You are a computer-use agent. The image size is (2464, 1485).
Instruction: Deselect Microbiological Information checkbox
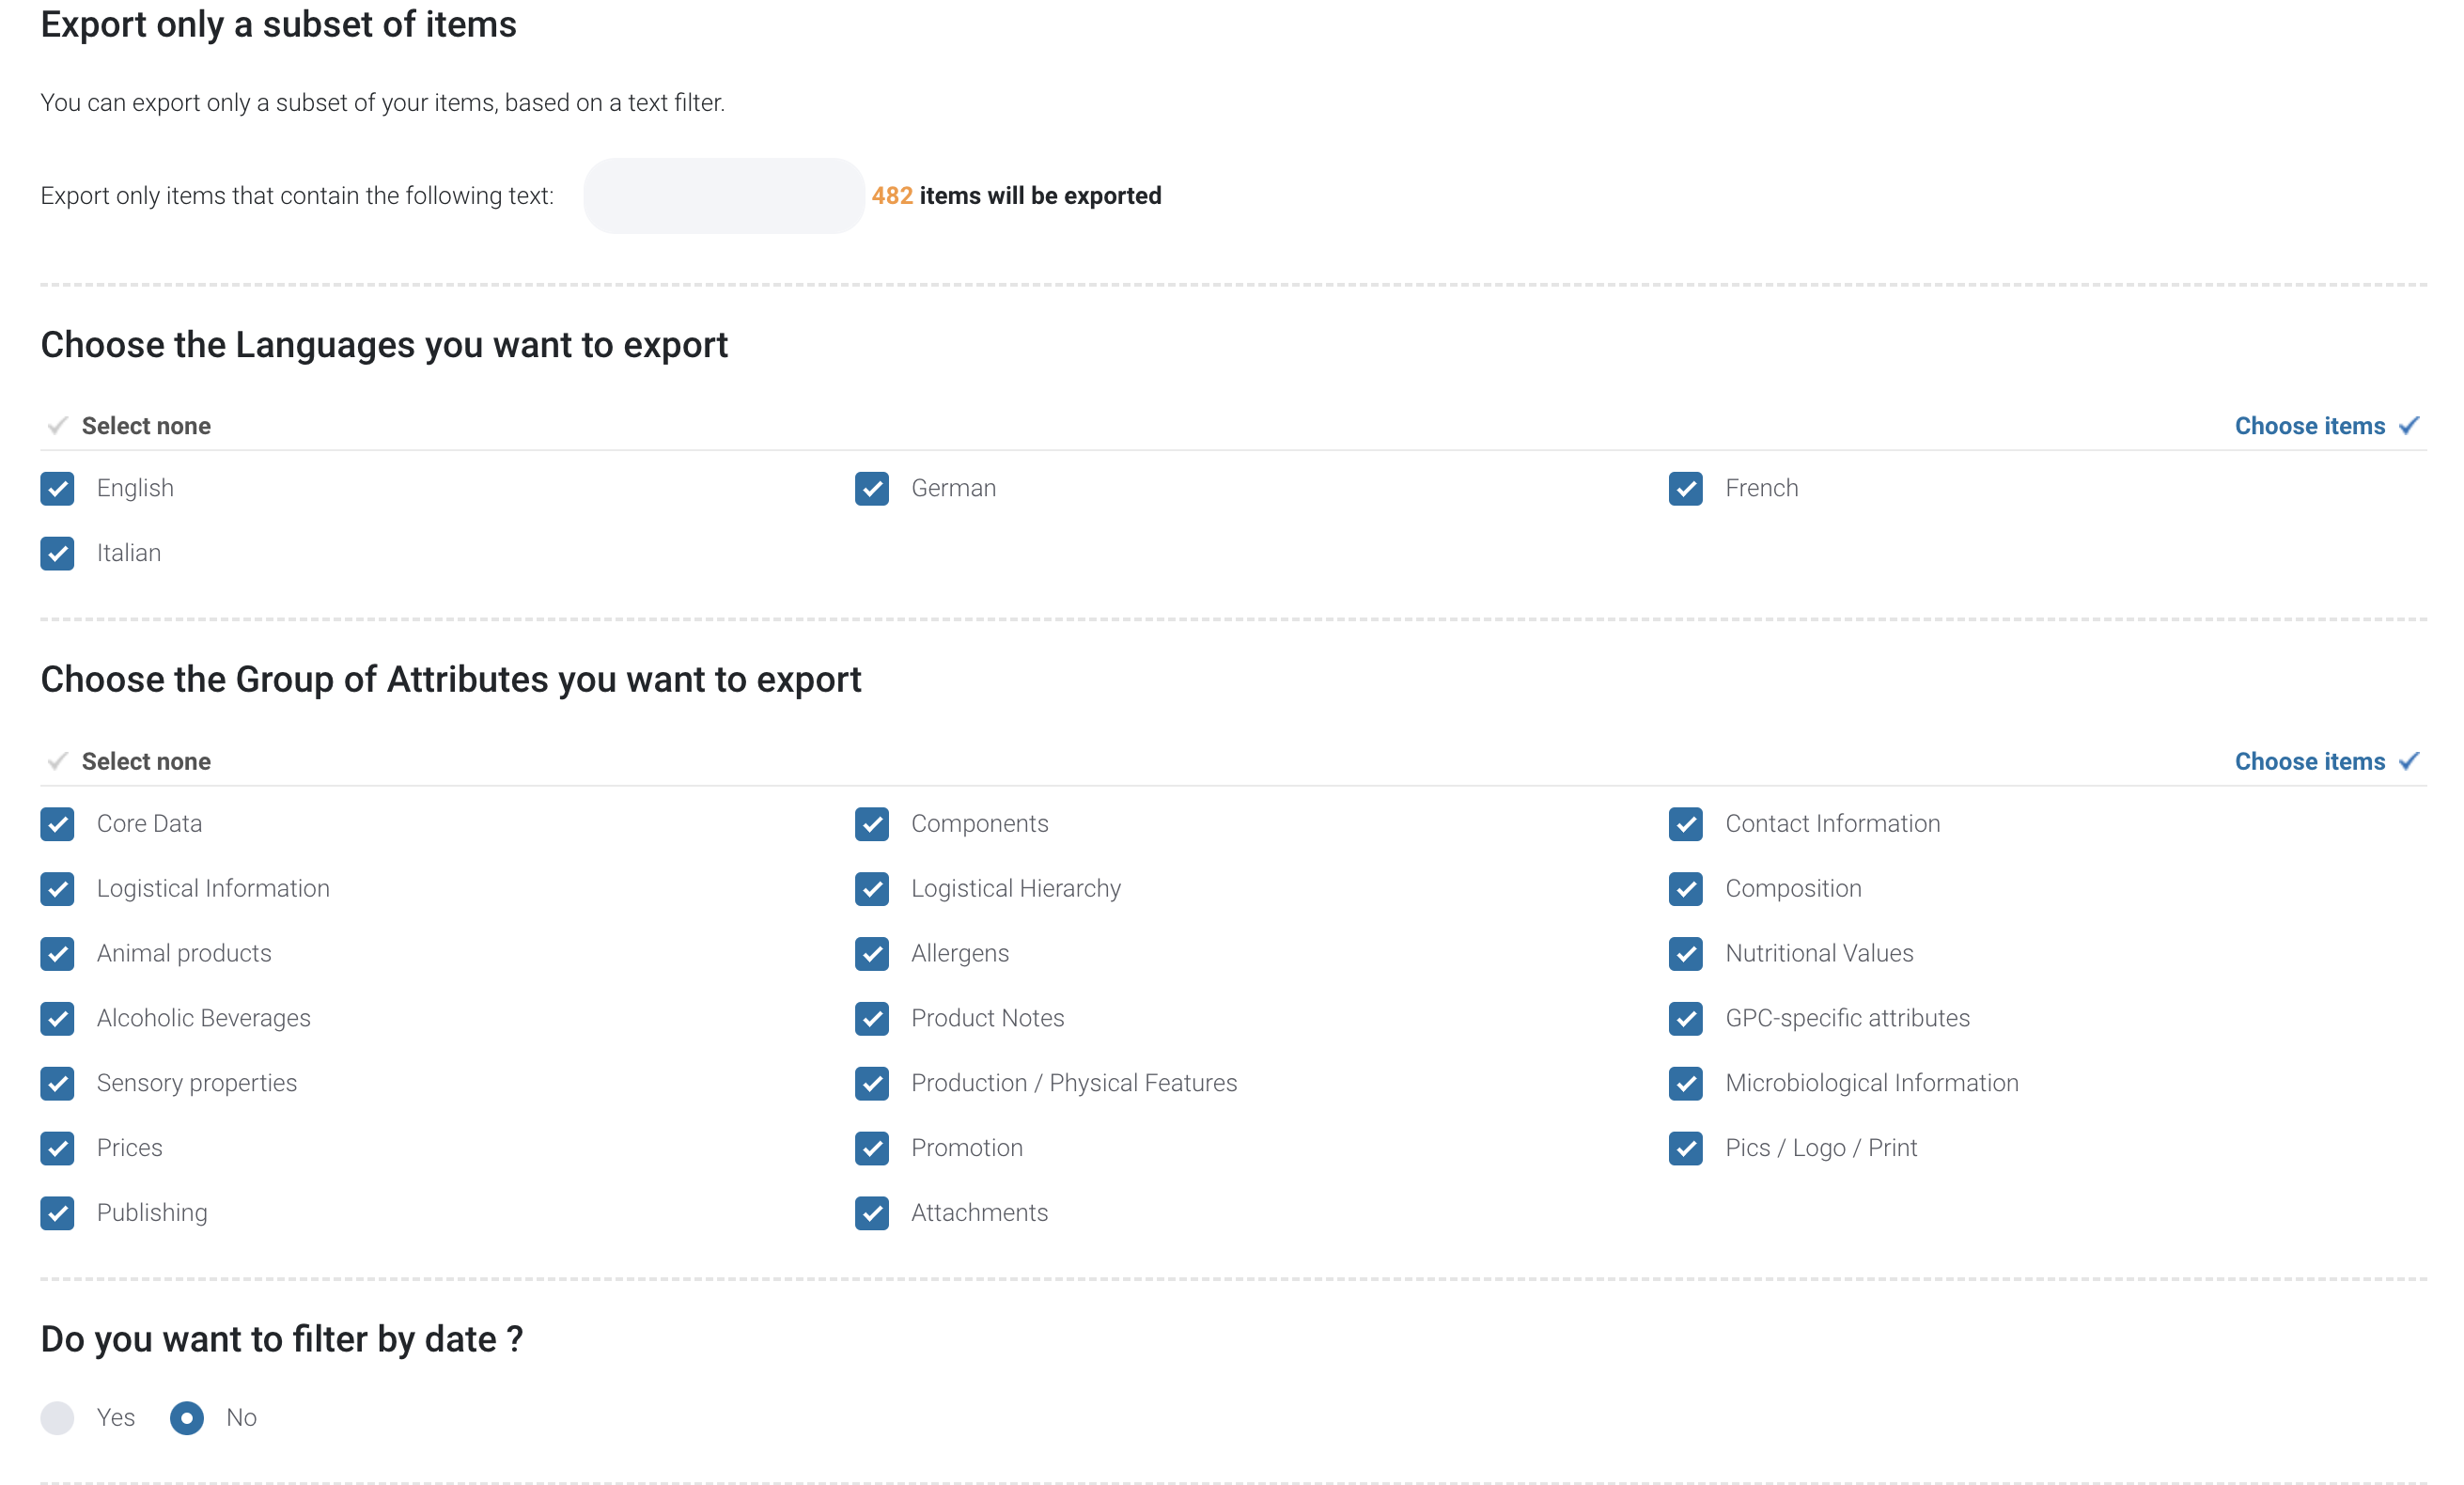(x=1685, y=1083)
